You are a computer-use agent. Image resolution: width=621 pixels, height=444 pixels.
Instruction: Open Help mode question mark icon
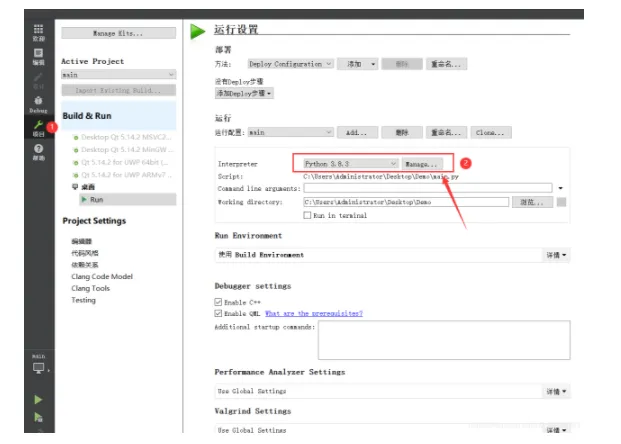38,152
